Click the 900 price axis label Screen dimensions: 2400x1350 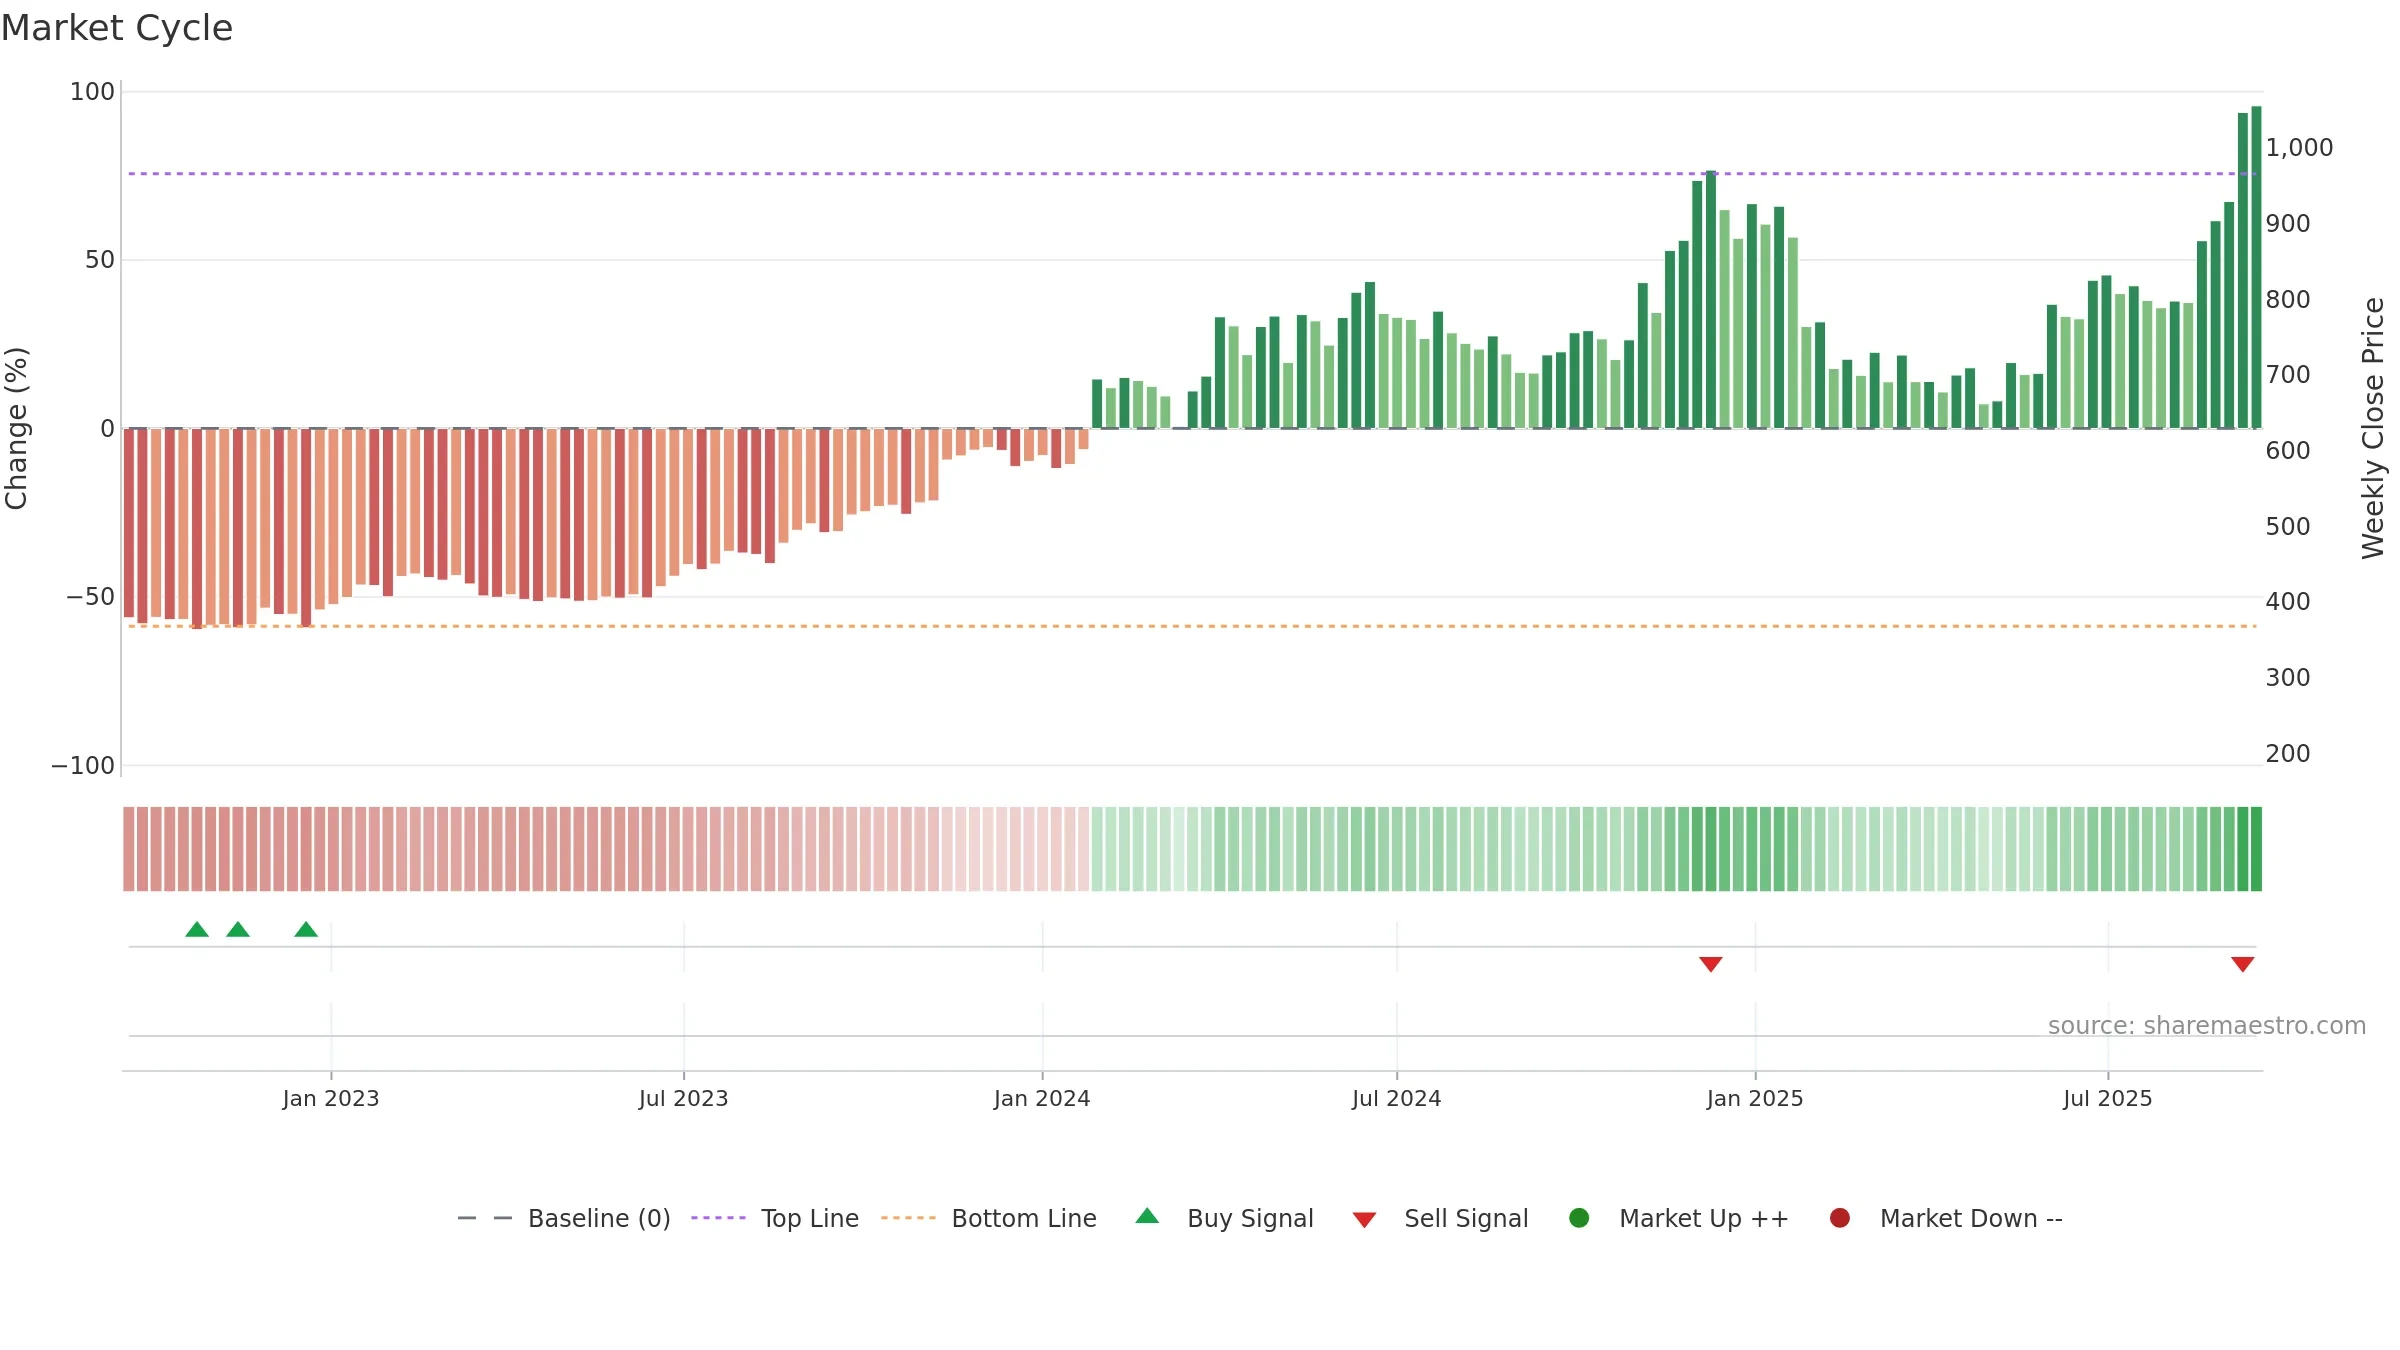point(2288,224)
